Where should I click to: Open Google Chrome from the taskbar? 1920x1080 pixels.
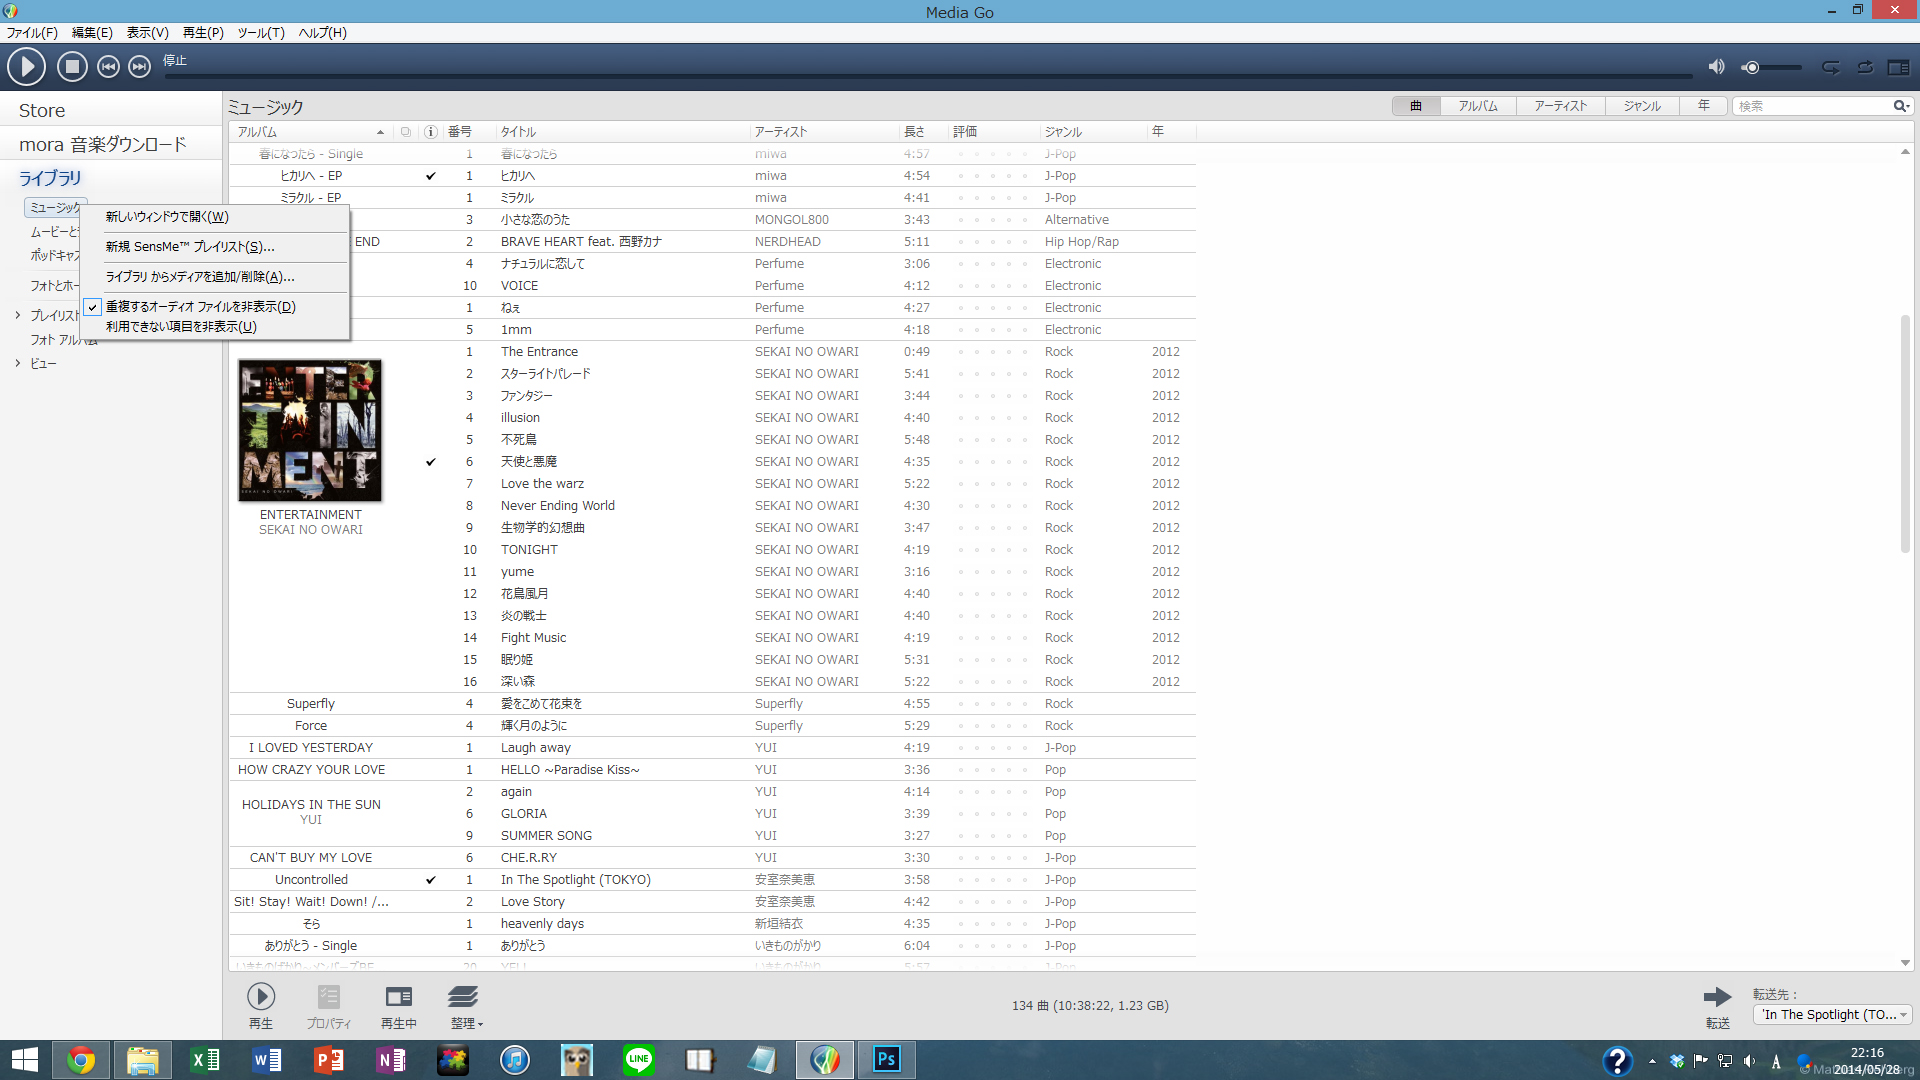coord(81,1060)
